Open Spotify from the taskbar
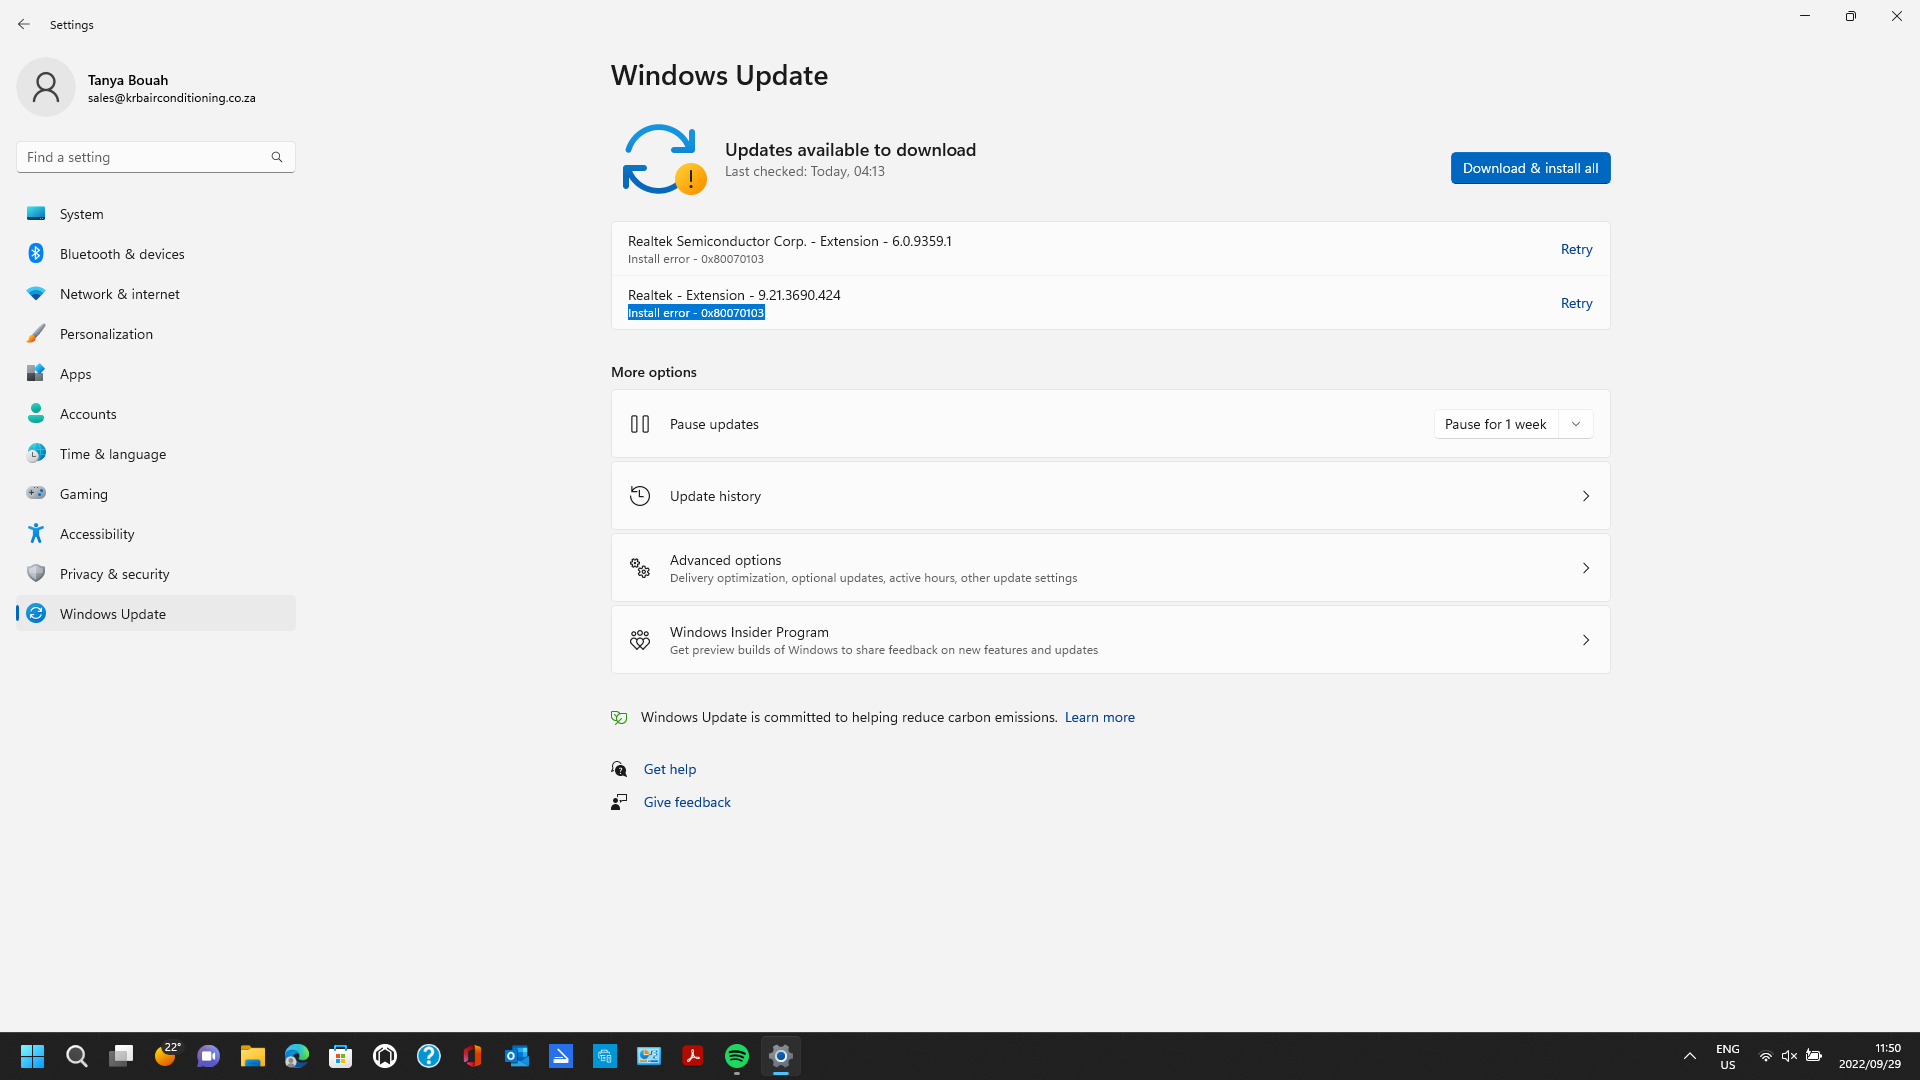The height and width of the screenshot is (1080, 1920). click(737, 1056)
